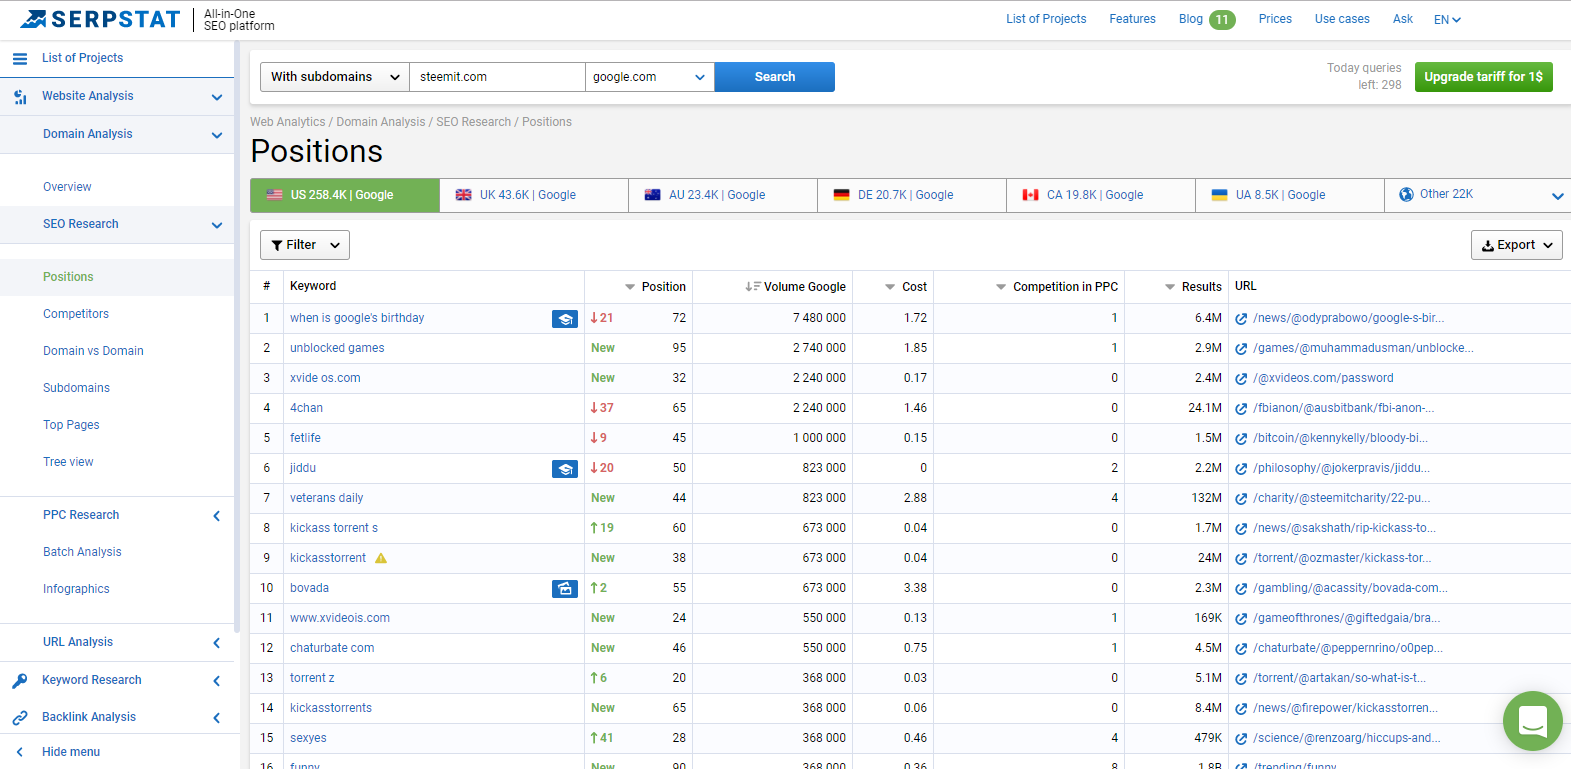Open the google.com search engine dropdown
Image resolution: width=1571 pixels, height=769 pixels.
(650, 77)
